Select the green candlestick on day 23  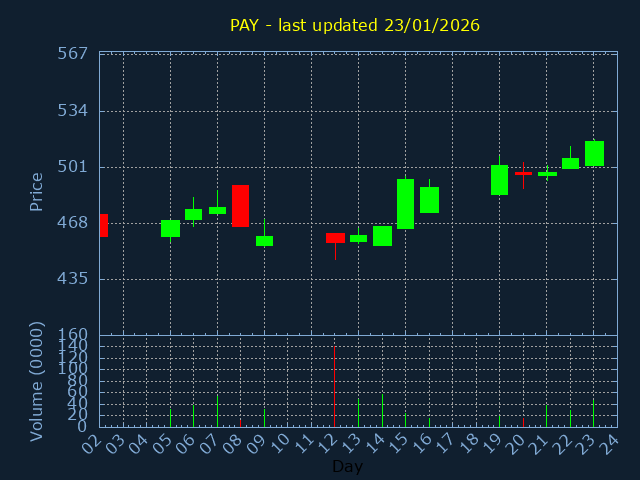594,153
